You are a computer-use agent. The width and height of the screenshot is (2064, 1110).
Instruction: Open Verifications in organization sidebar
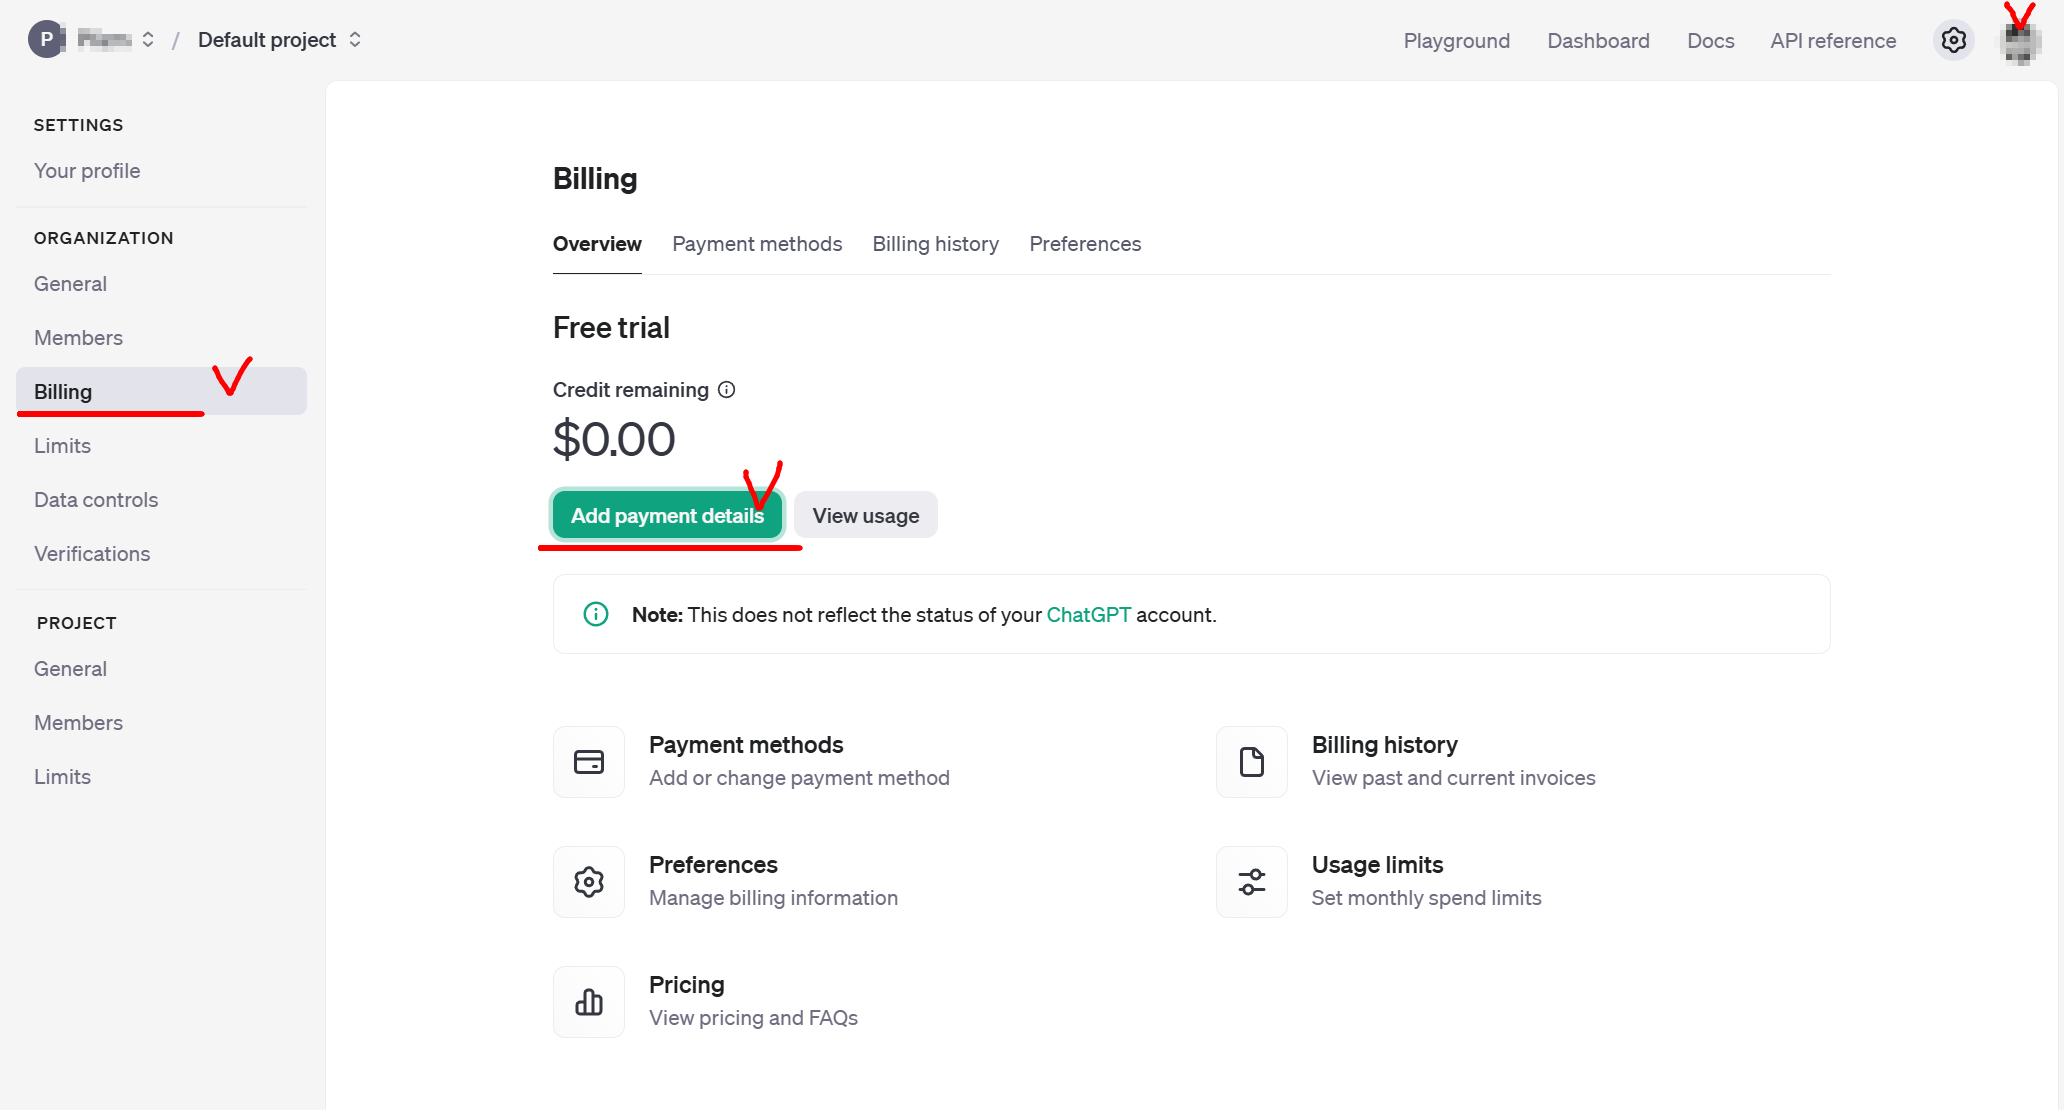pyautogui.click(x=92, y=554)
